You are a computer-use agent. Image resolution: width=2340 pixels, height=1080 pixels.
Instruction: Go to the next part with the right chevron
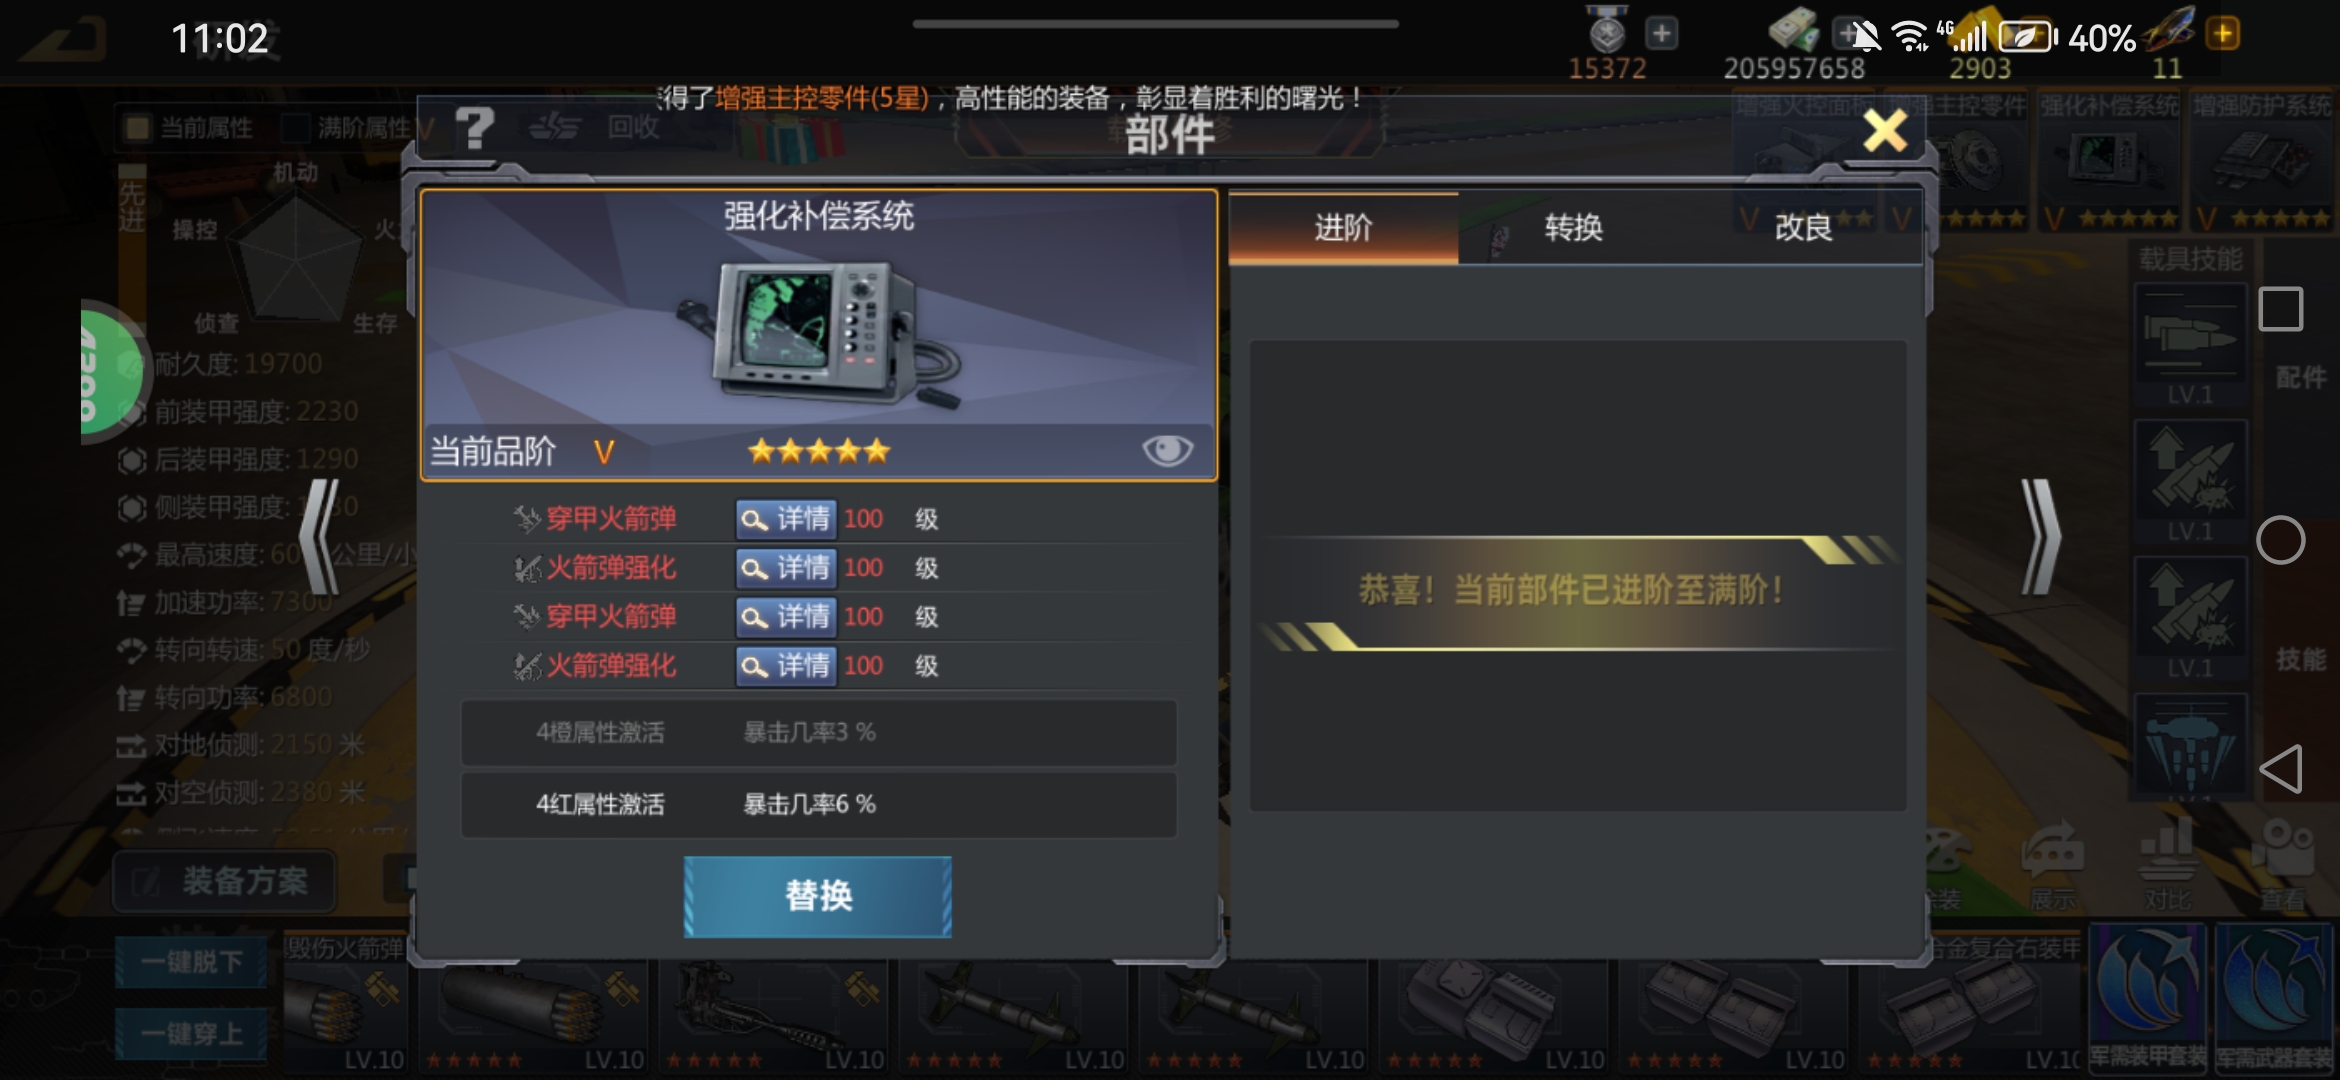pos(2040,536)
